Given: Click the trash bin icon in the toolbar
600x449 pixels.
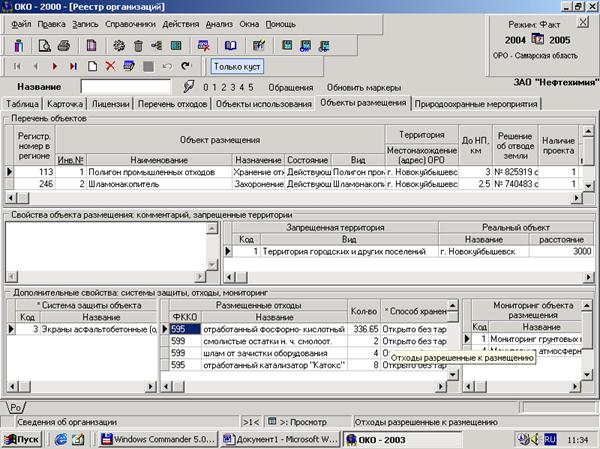Looking at the screenshot, I should (138, 46).
